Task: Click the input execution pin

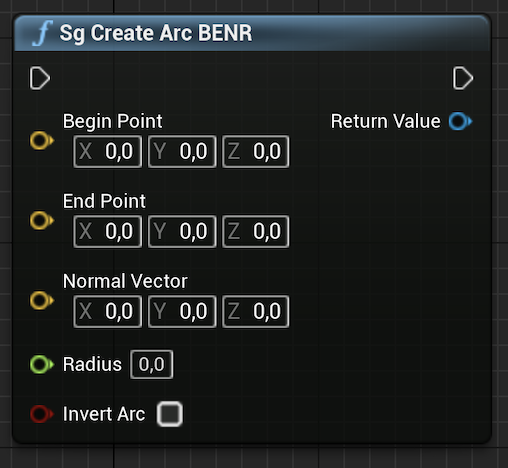Action: (x=40, y=78)
